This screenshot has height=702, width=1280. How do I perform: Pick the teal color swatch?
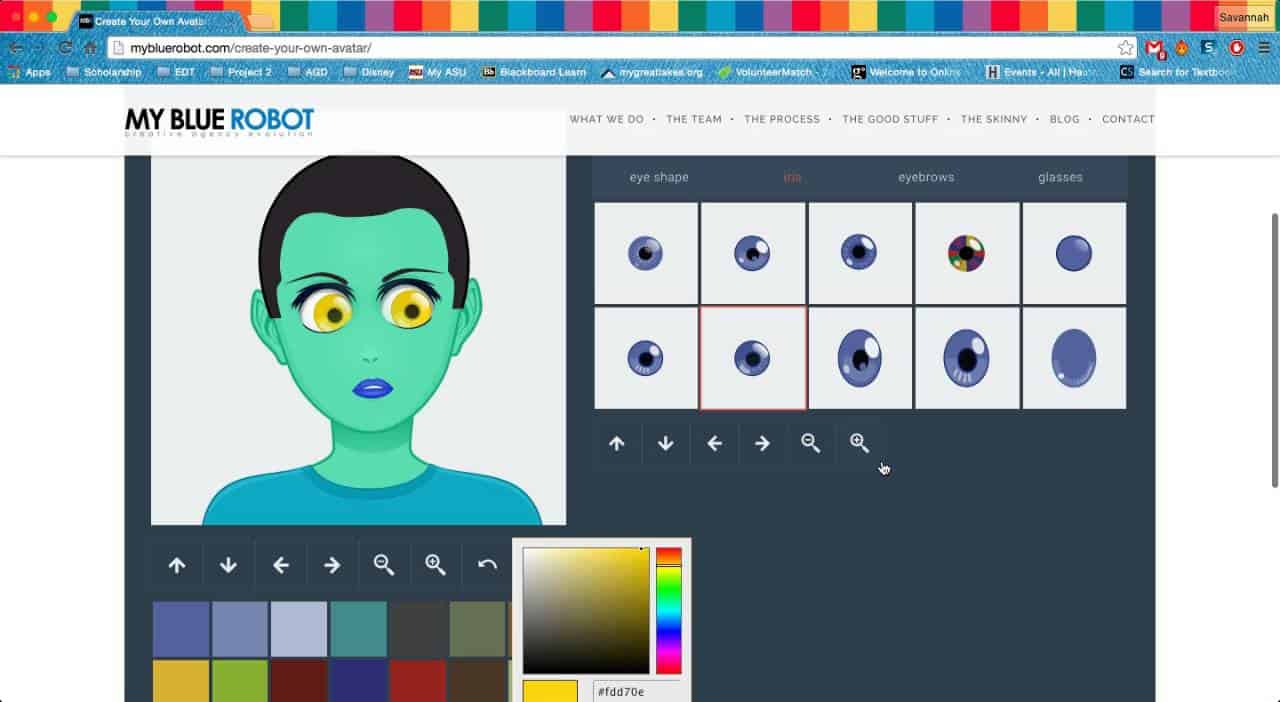[x=358, y=629]
